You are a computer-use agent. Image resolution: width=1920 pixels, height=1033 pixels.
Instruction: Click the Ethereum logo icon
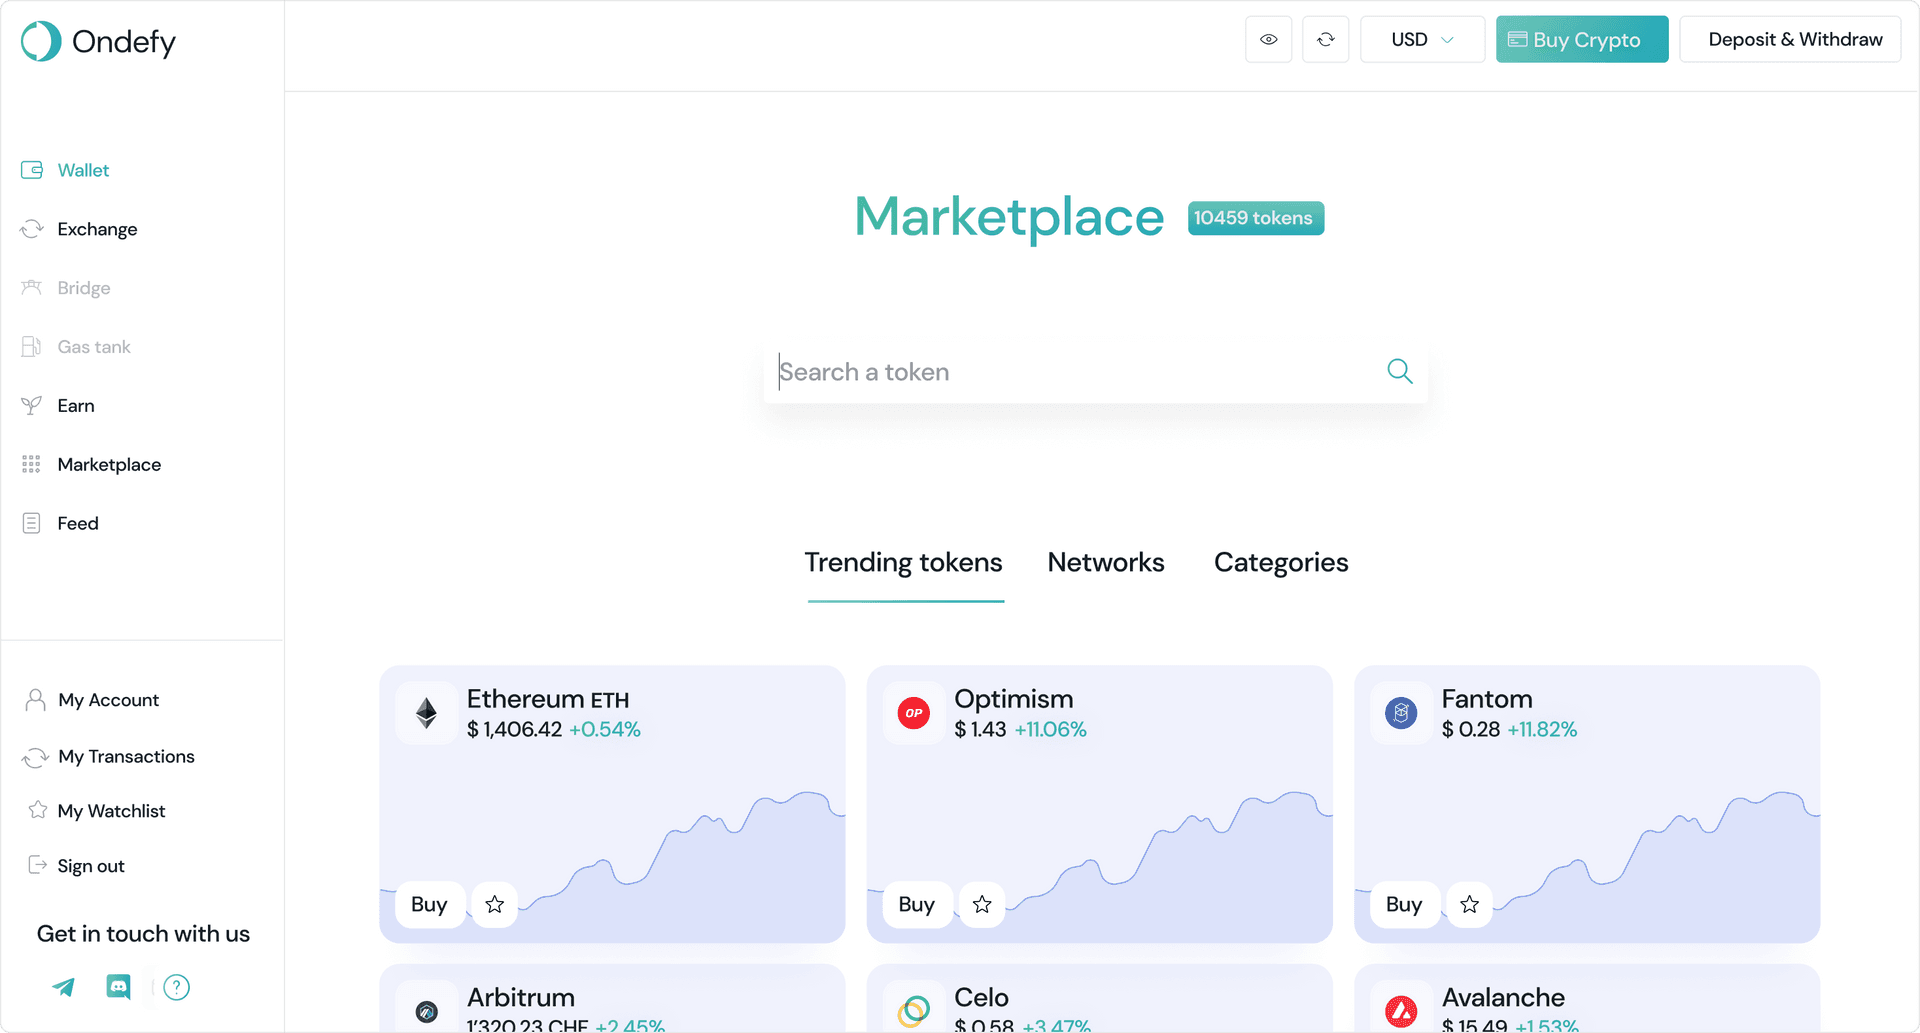coord(427,713)
